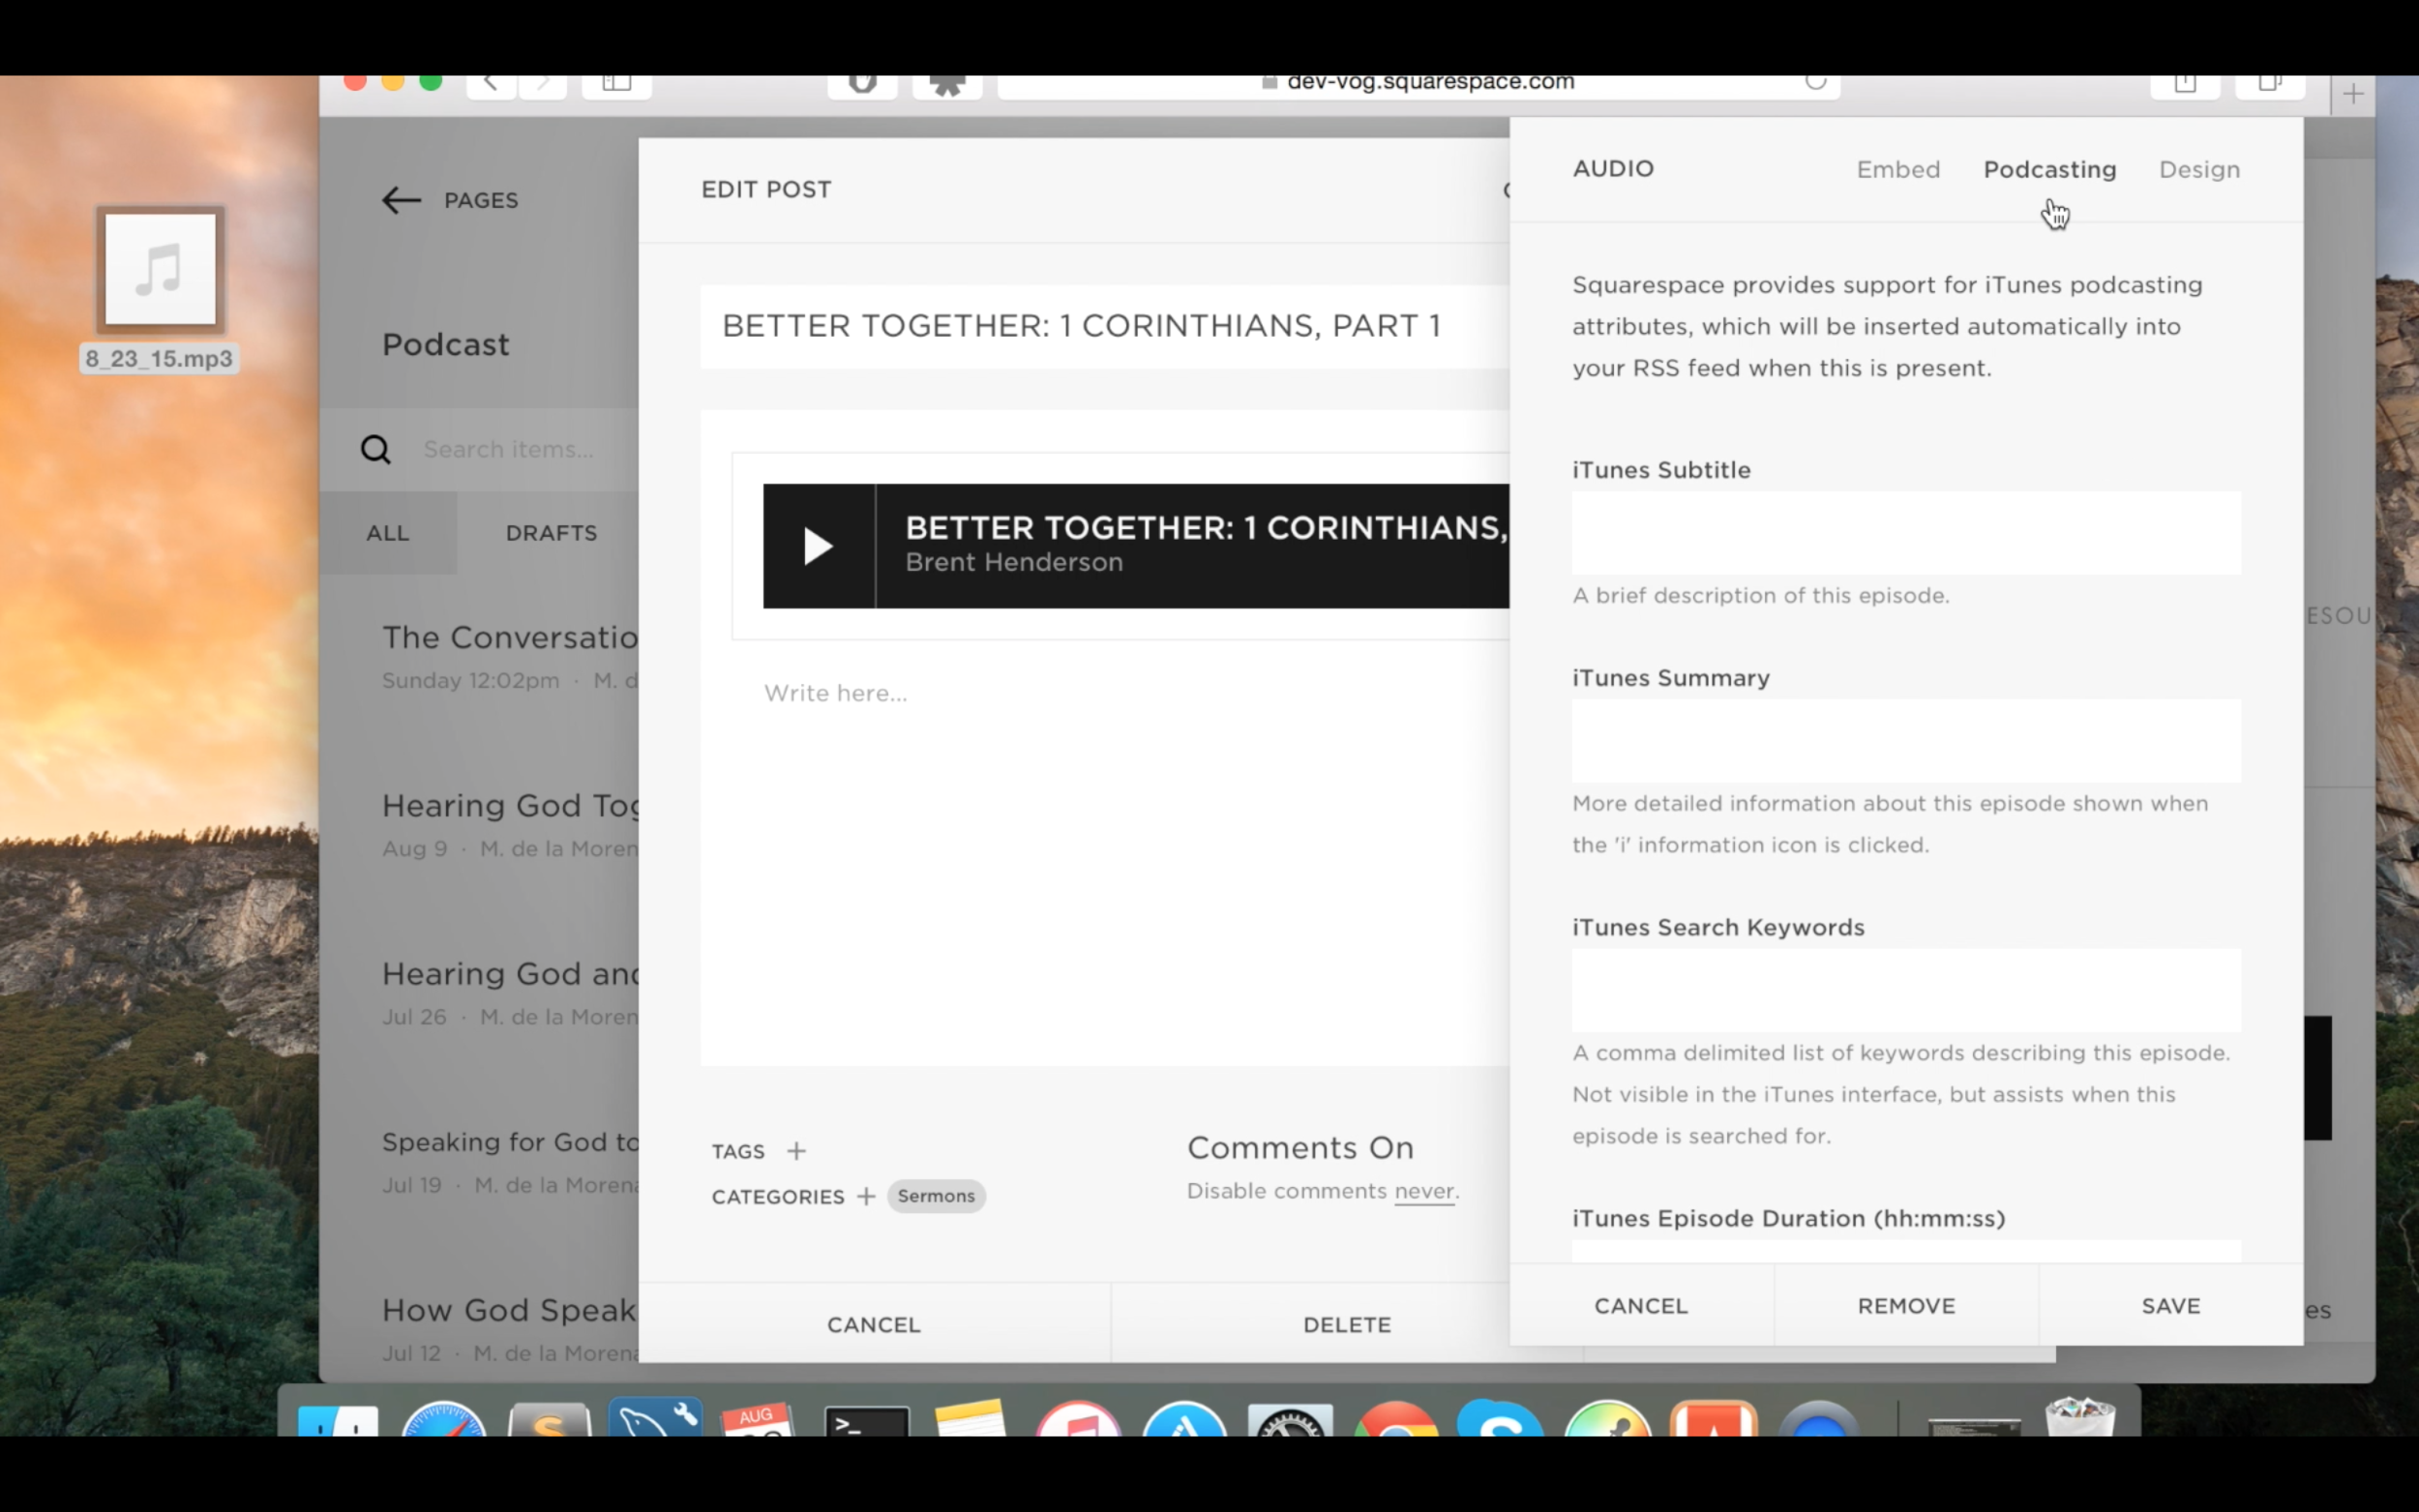
Task: Launch Google Chrome from the dock
Action: point(1396,1420)
